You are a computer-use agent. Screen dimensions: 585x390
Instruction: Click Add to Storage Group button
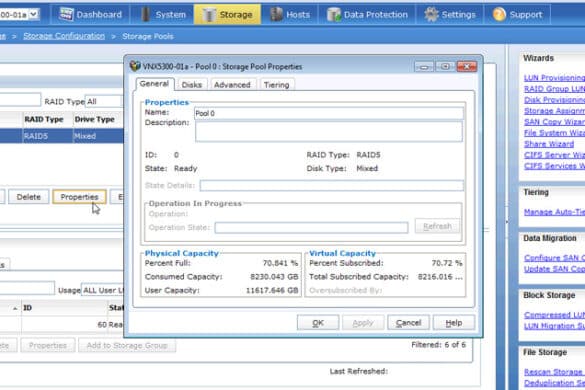[x=127, y=345]
